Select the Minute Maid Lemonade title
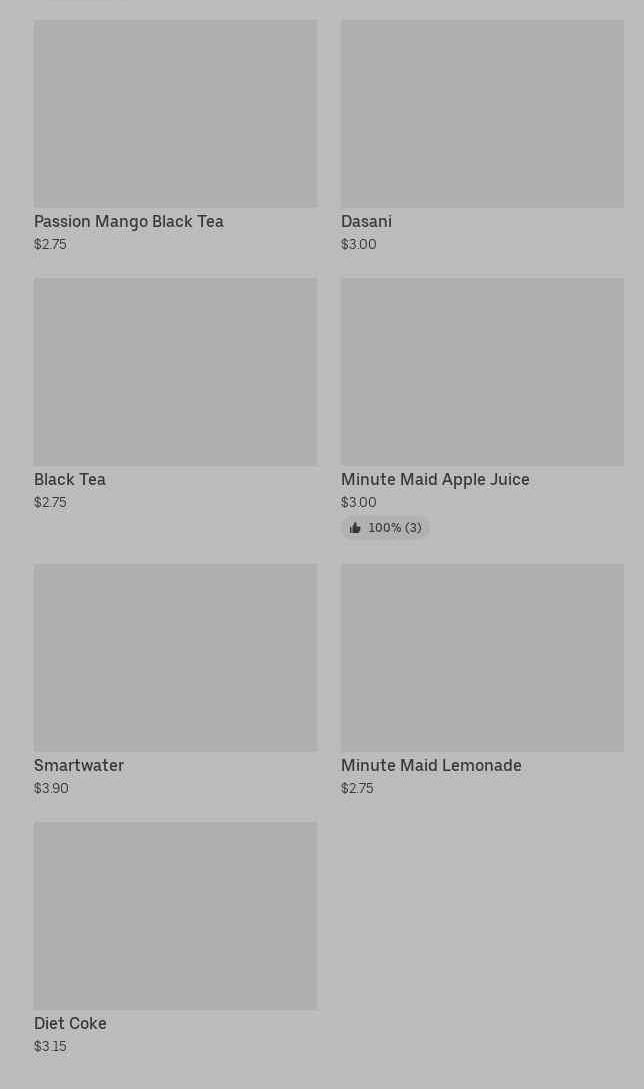 pyautogui.click(x=431, y=765)
